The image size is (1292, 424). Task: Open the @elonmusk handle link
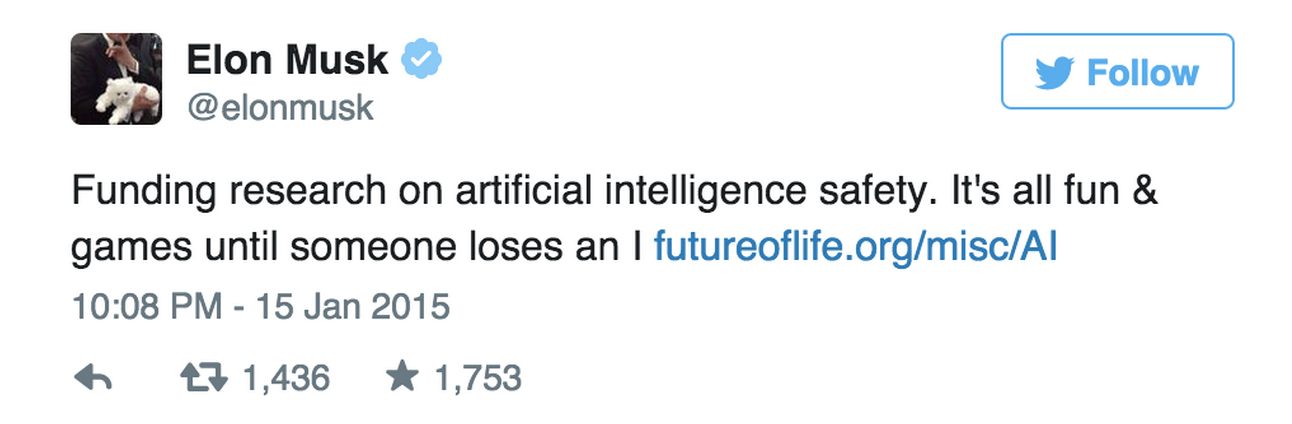click(x=280, y=107)
